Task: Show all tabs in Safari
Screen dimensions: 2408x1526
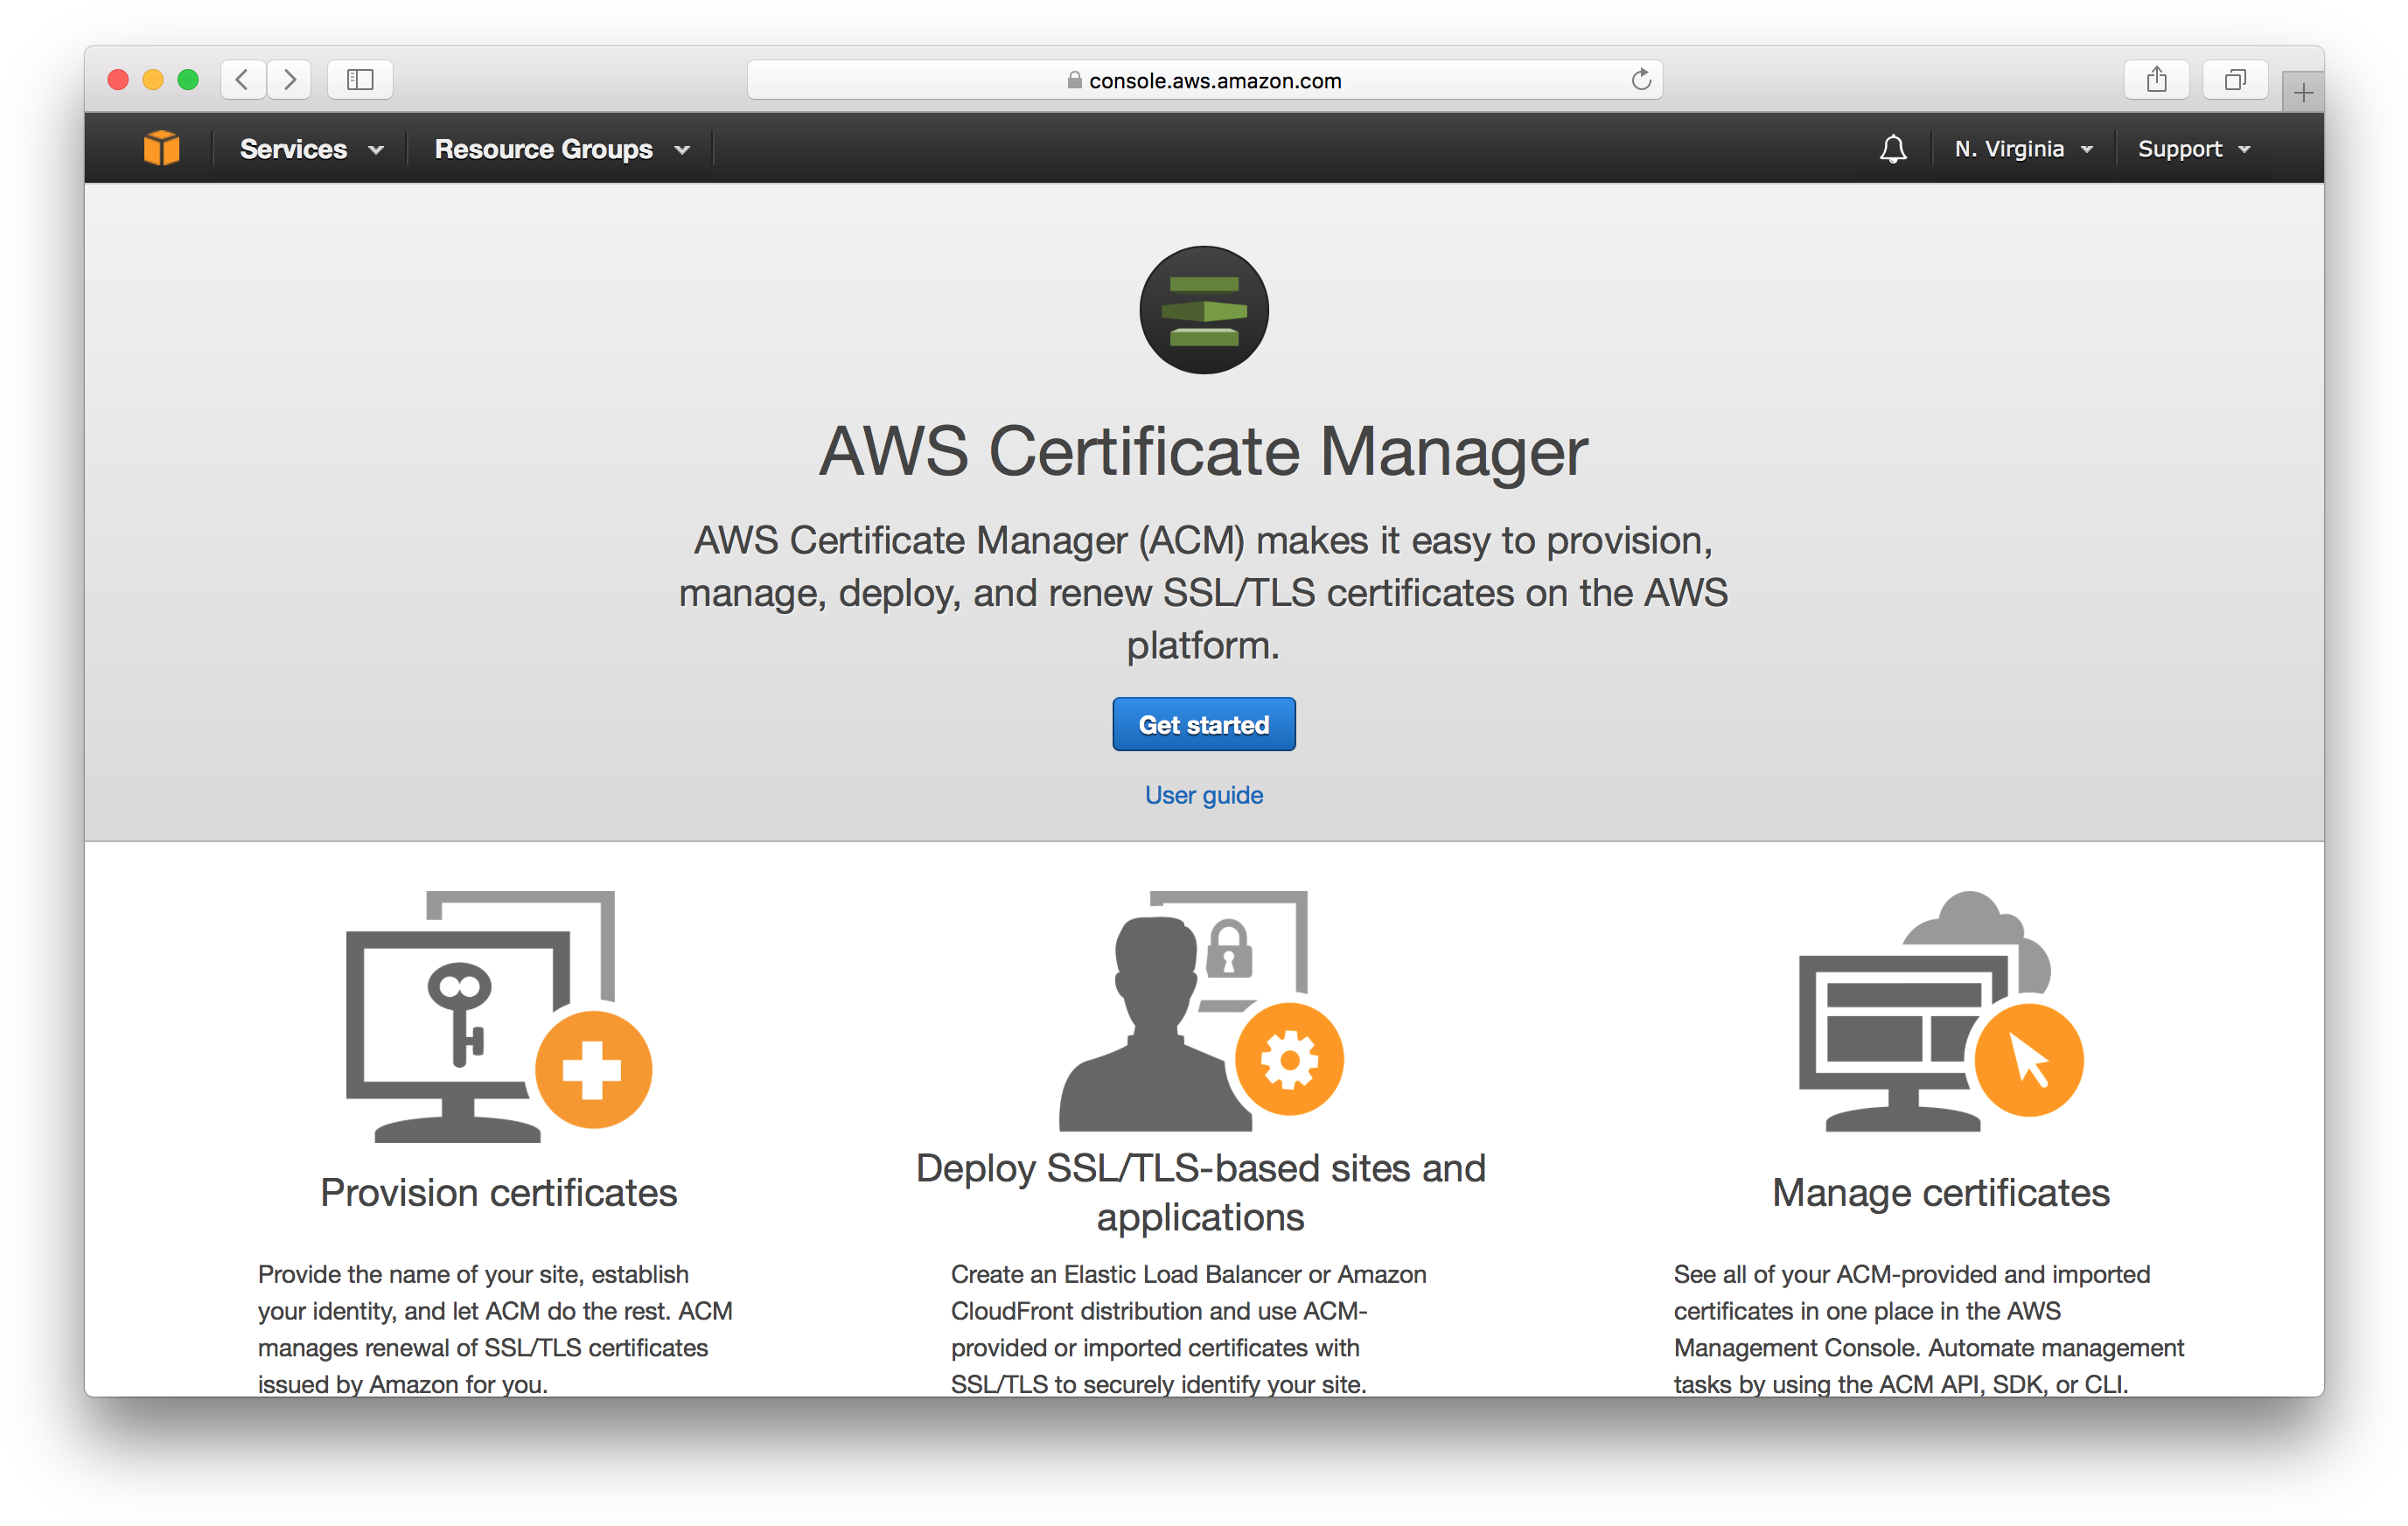Action: [2235, 79]
